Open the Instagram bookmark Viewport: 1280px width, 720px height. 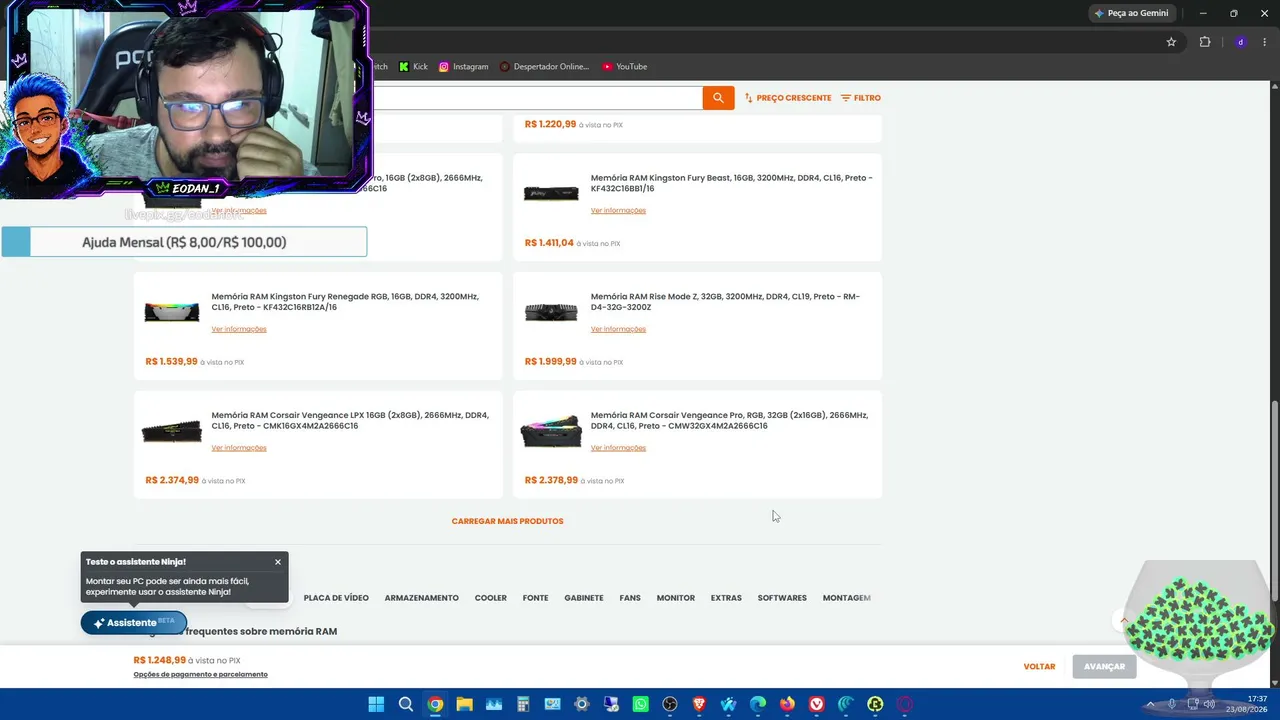pos(463,67)
